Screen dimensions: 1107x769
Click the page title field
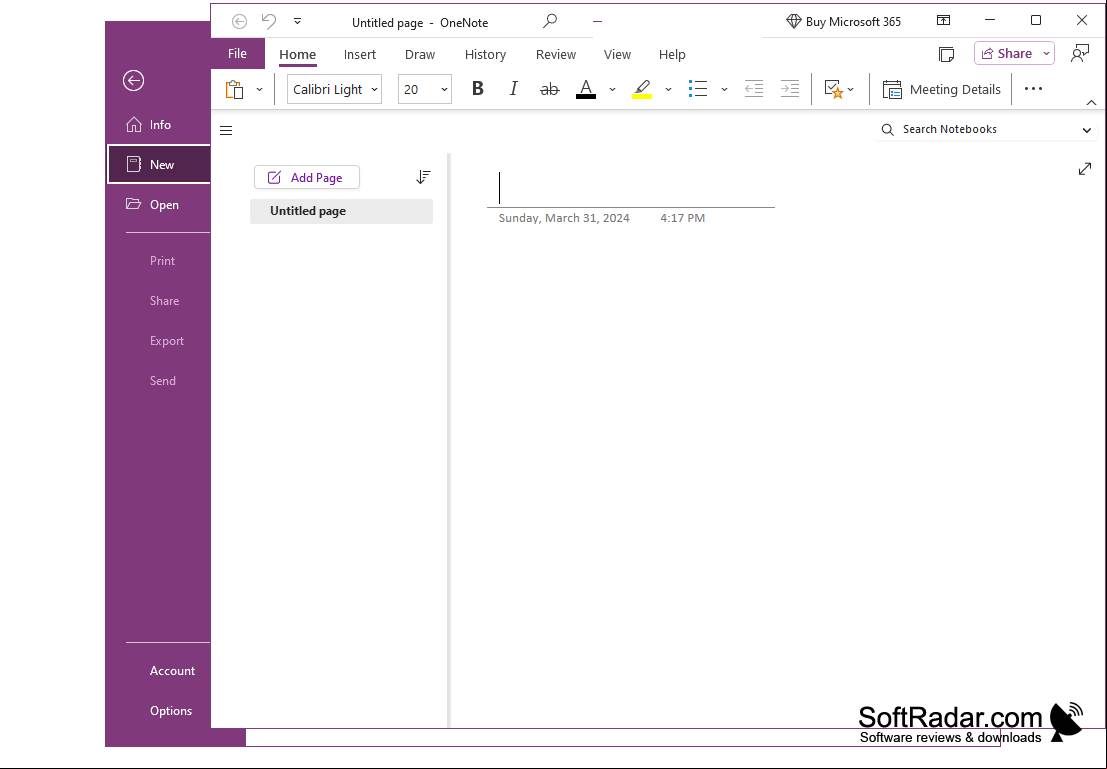630,188
